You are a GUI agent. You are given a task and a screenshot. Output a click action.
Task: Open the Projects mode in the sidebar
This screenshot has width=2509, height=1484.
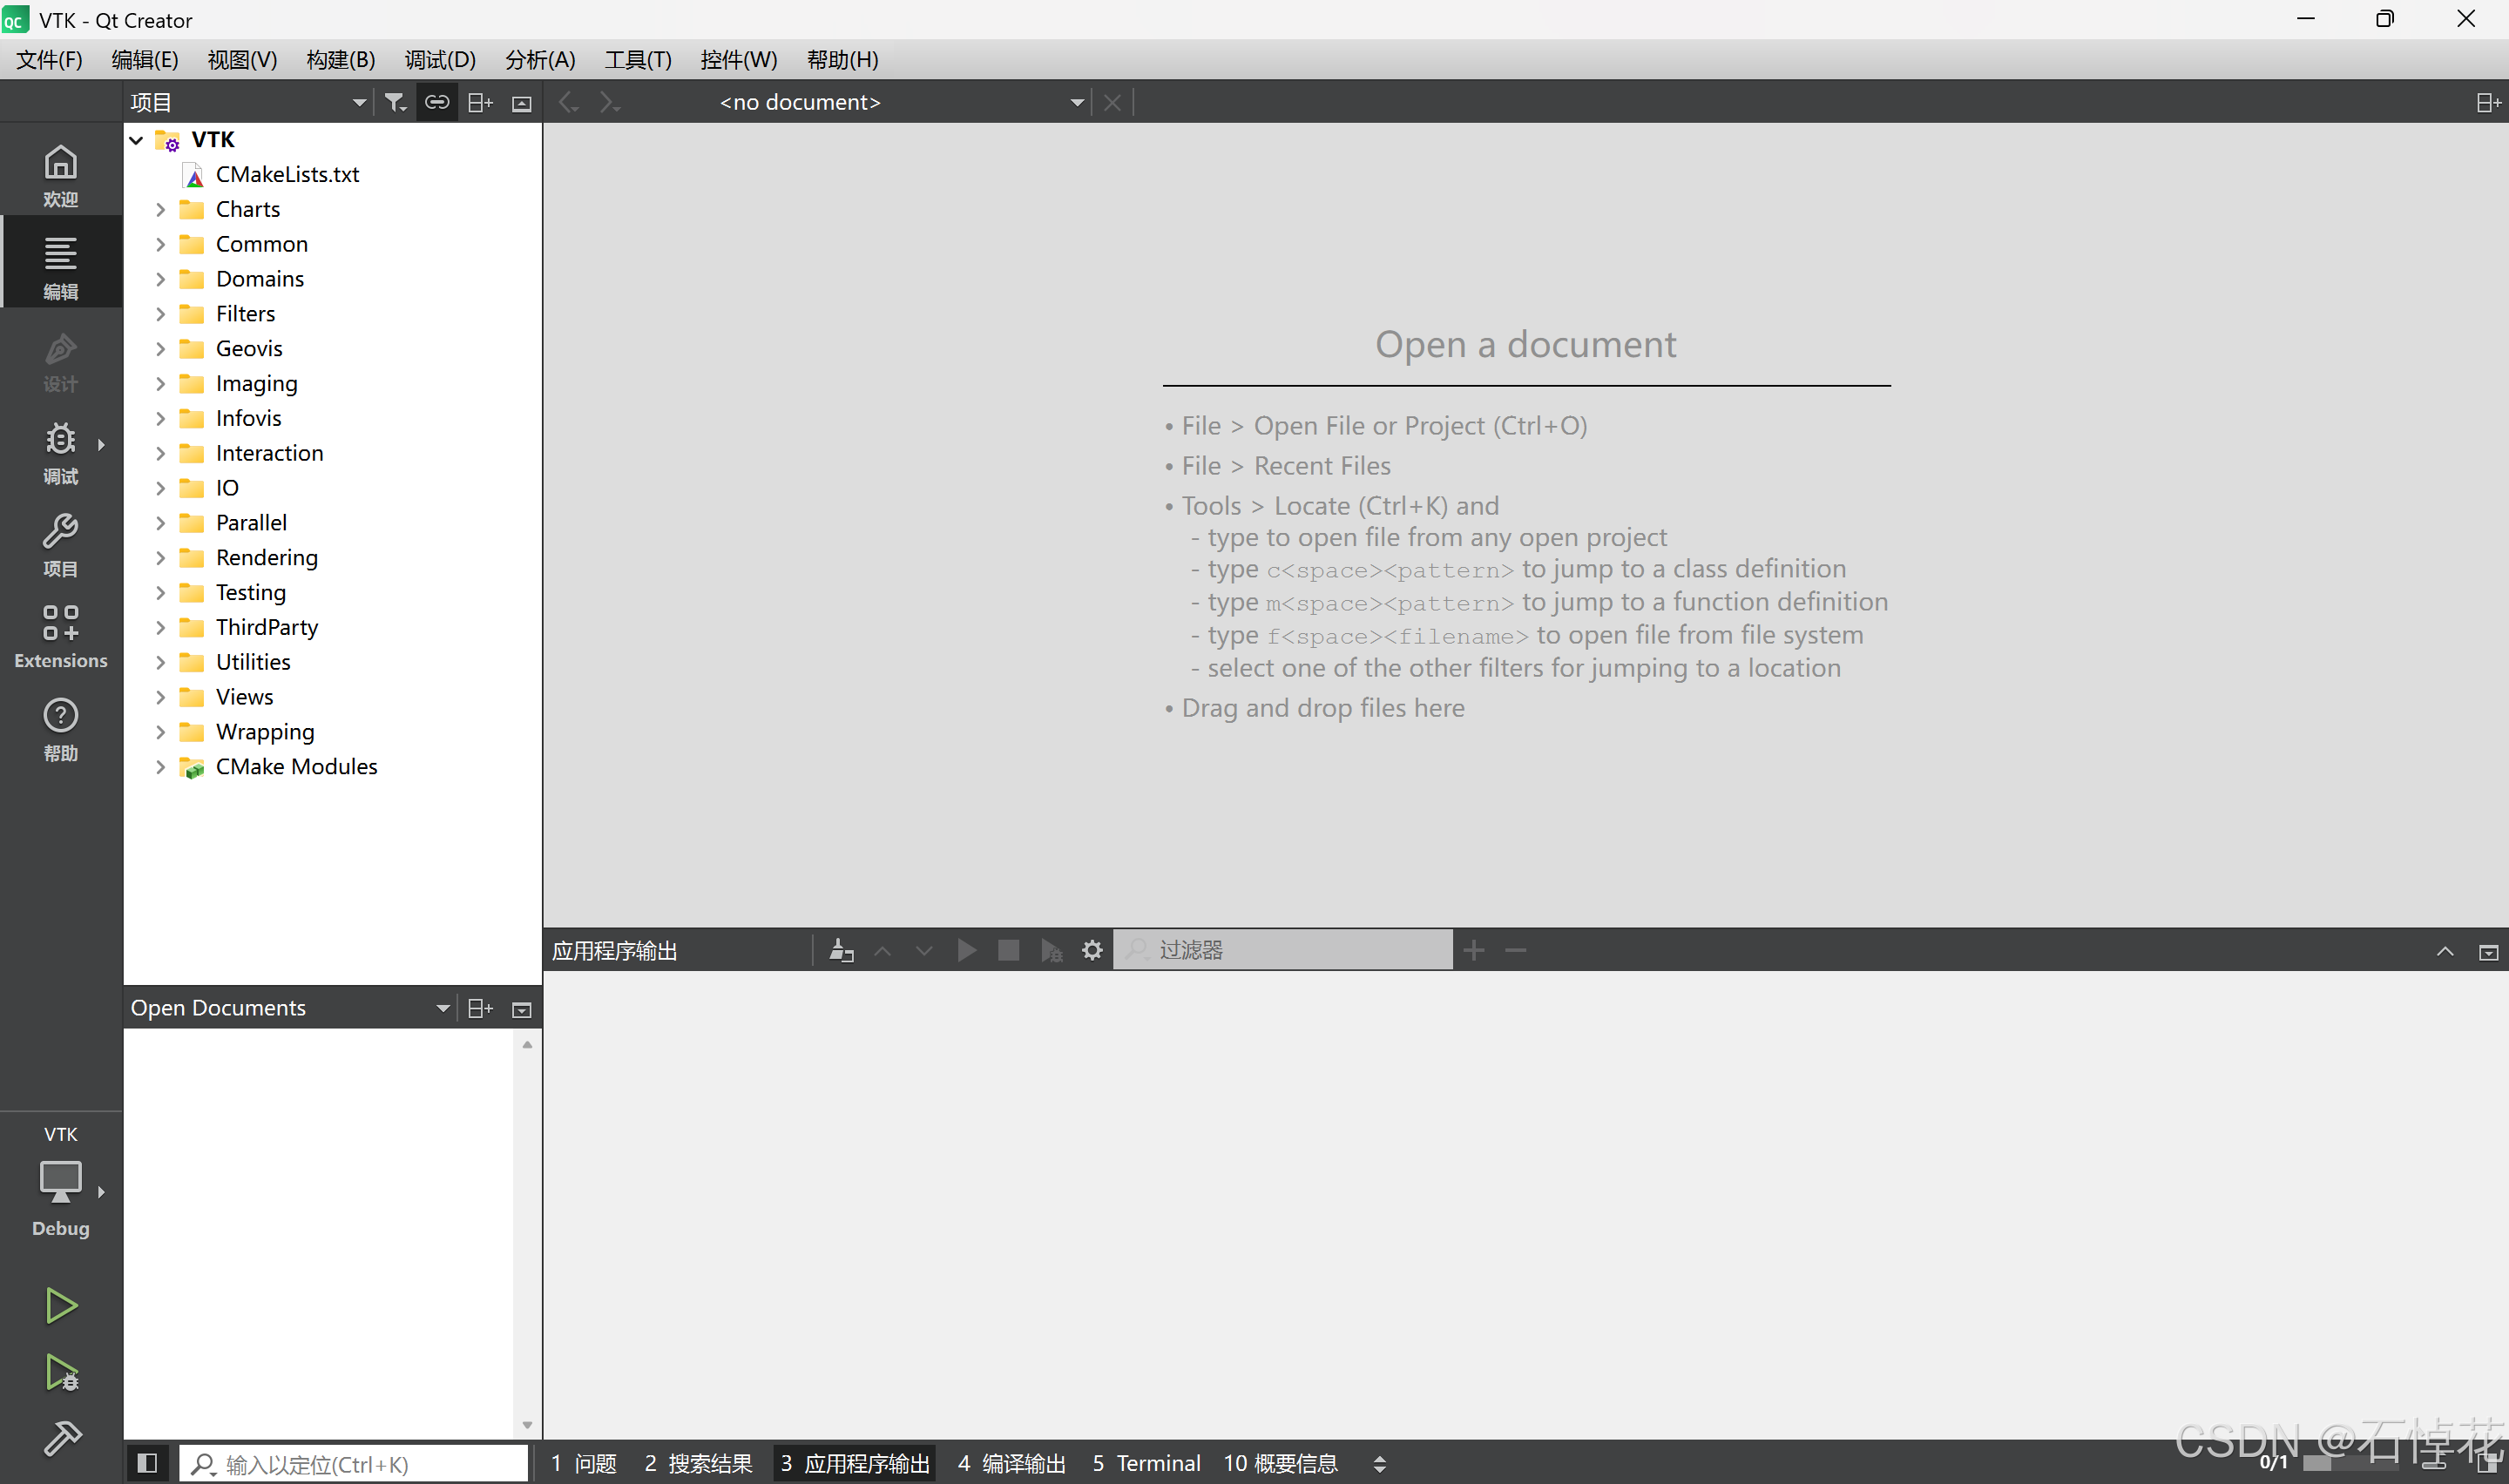pos(60,545)
